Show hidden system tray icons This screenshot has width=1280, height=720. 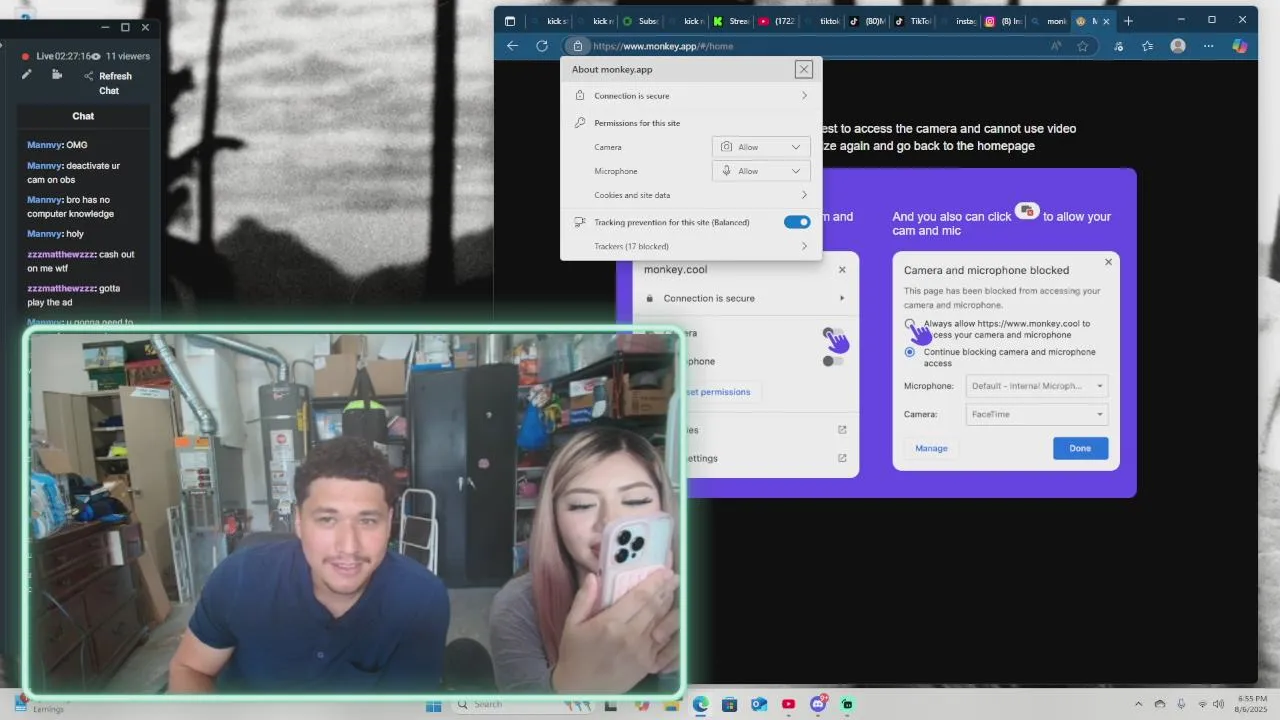click(1138, 704)
